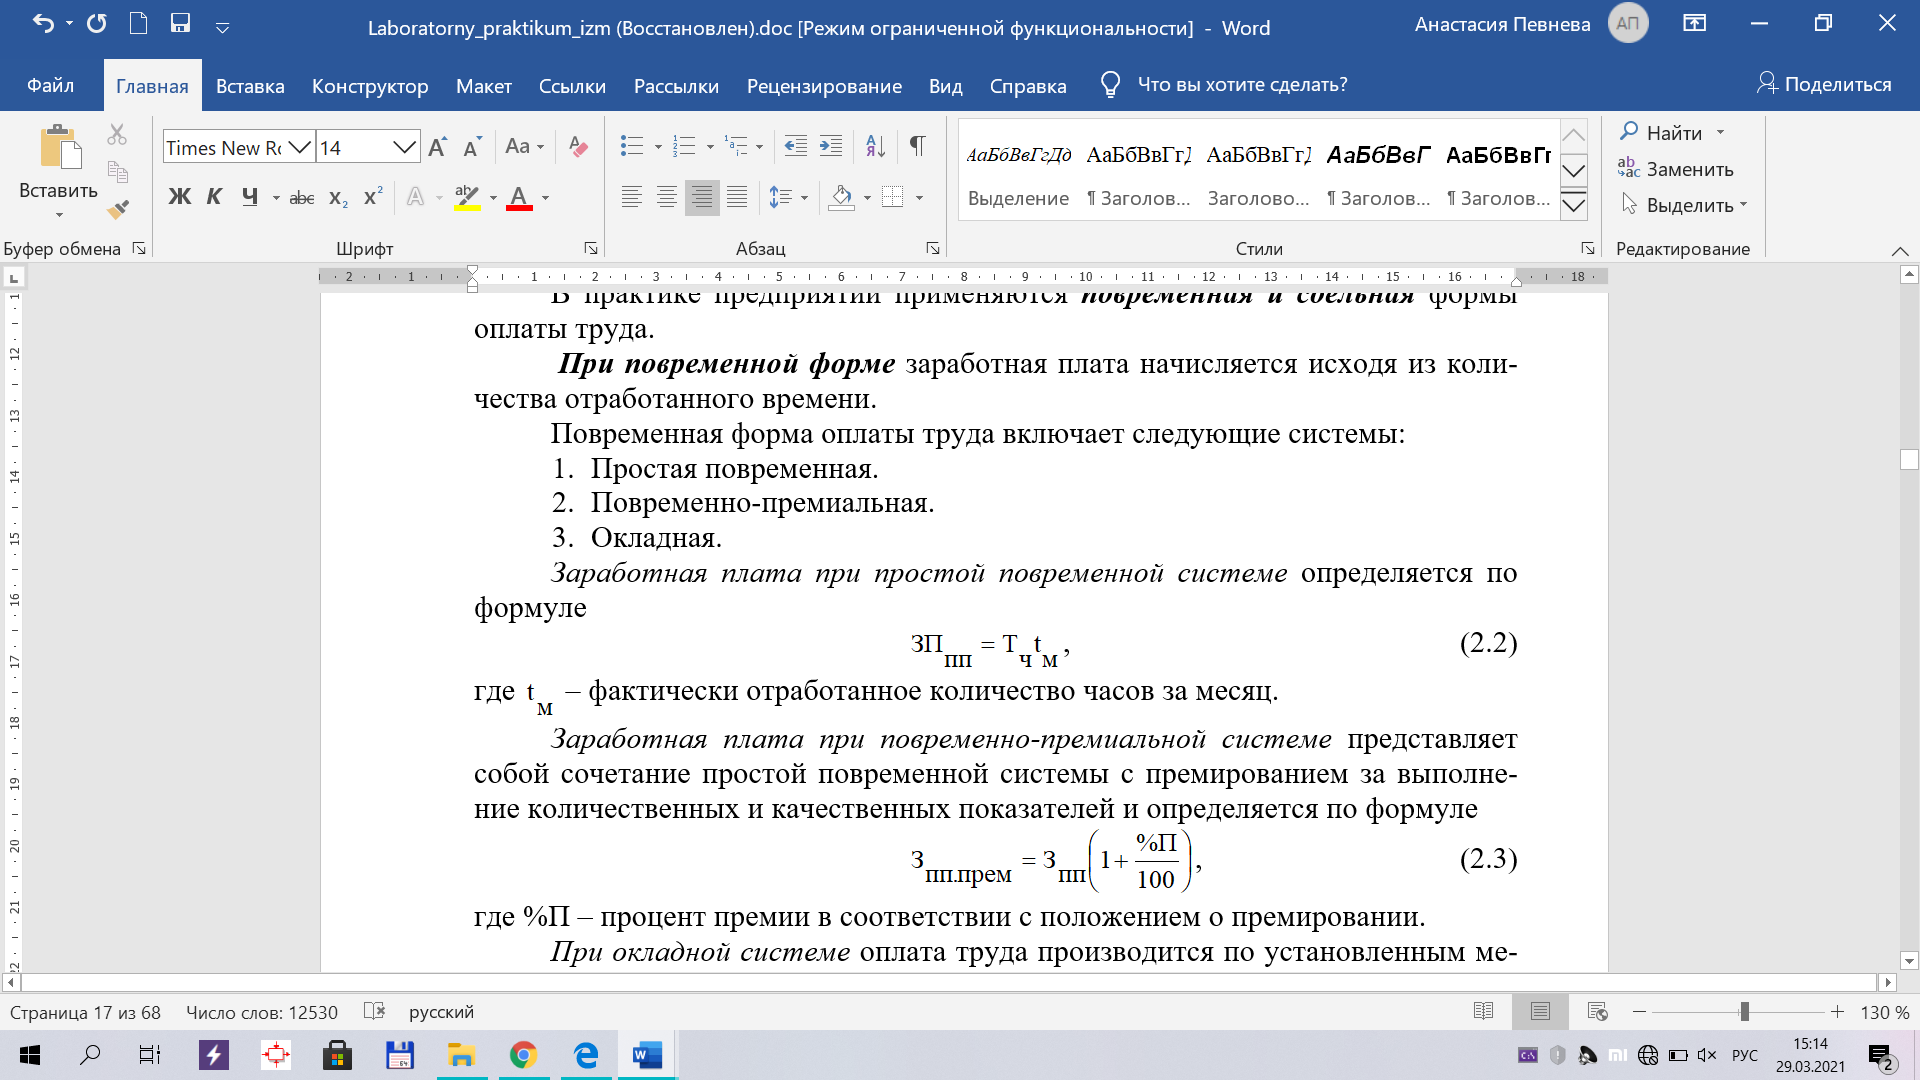Adjust zoom slider handle
Image resolution: width=1920 pixels, height=1080 pixels.
pos(1744,1012)
